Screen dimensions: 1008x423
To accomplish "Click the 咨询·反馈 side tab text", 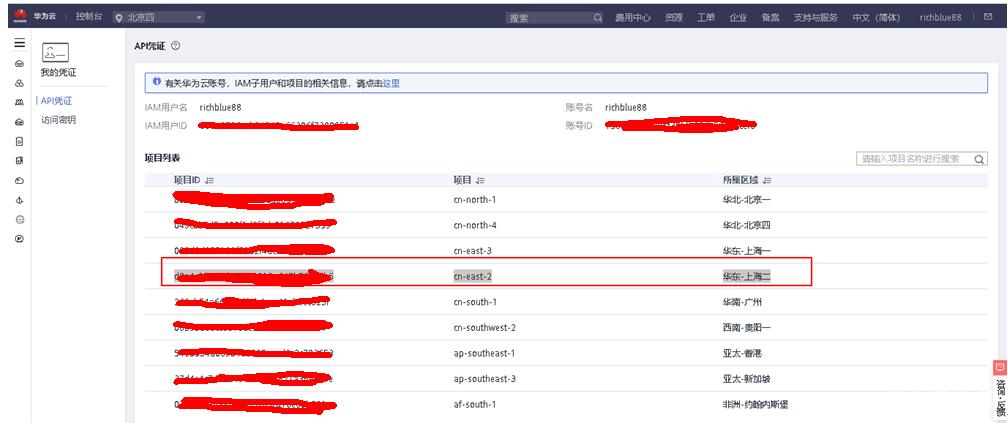I will tap(1000, 397).
